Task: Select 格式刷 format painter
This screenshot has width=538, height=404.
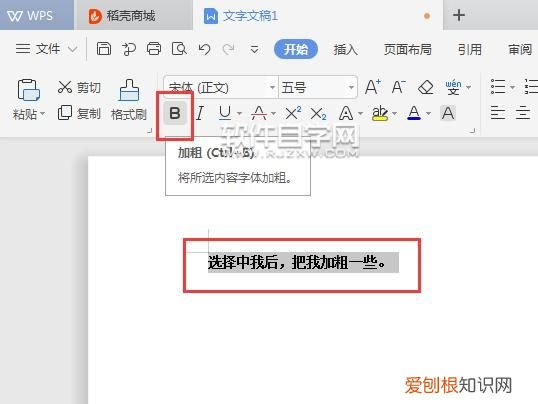Action: pos(129,100)
